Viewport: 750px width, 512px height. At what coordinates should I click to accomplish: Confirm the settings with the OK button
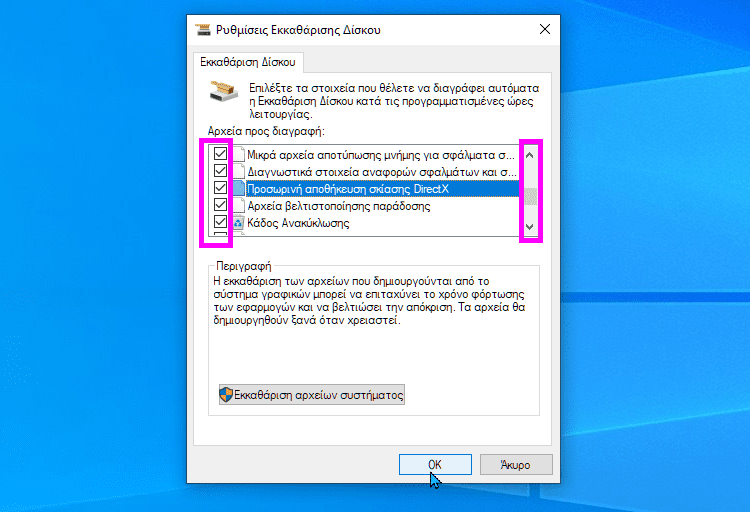coord(435,465)
